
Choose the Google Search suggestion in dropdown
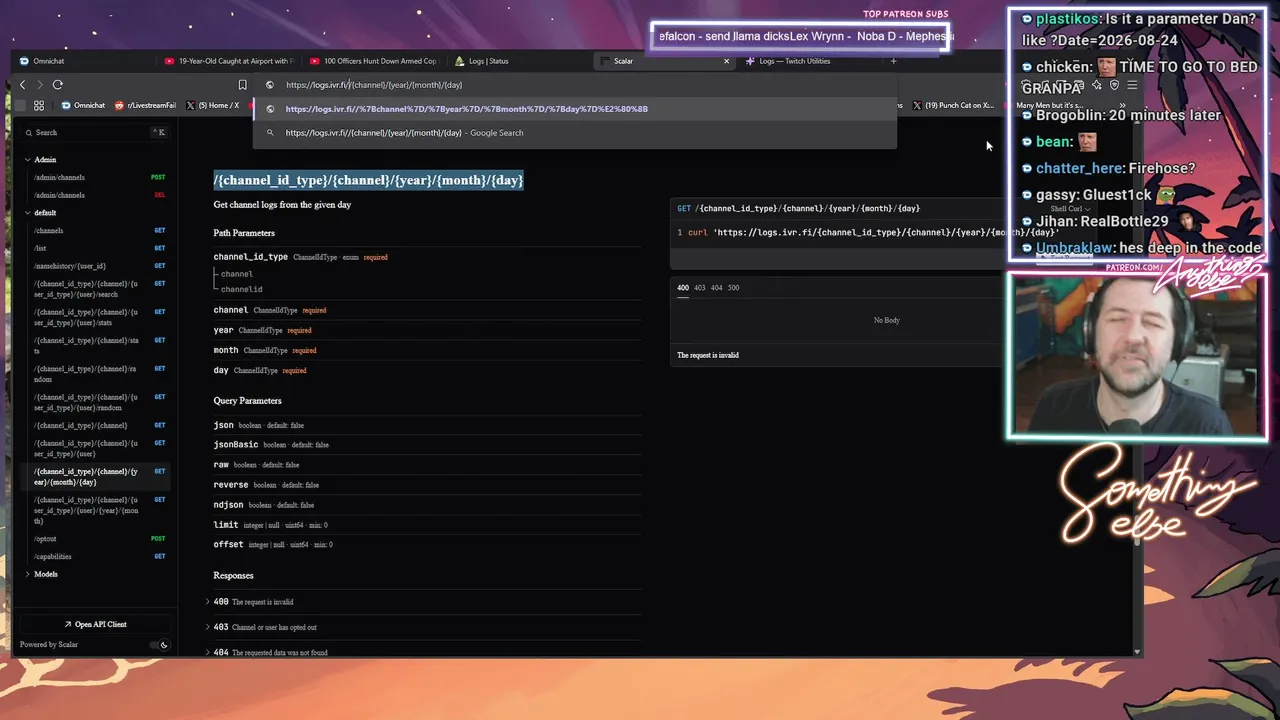pos(574,133)
